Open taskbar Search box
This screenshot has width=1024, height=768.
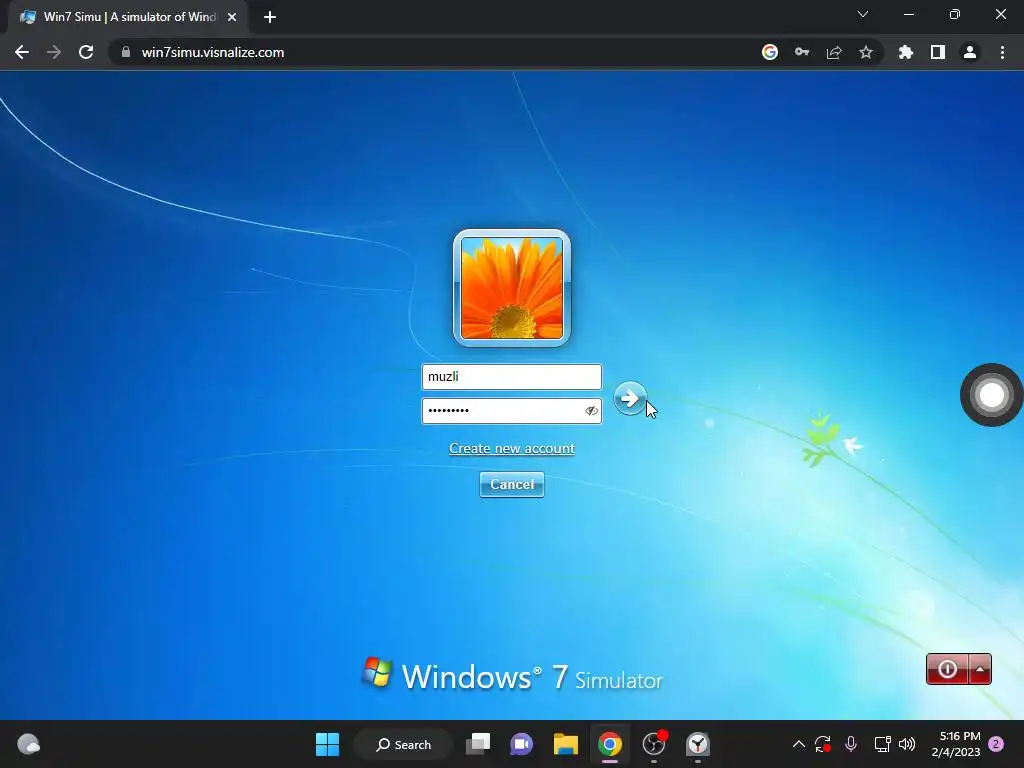click(404, 744)
